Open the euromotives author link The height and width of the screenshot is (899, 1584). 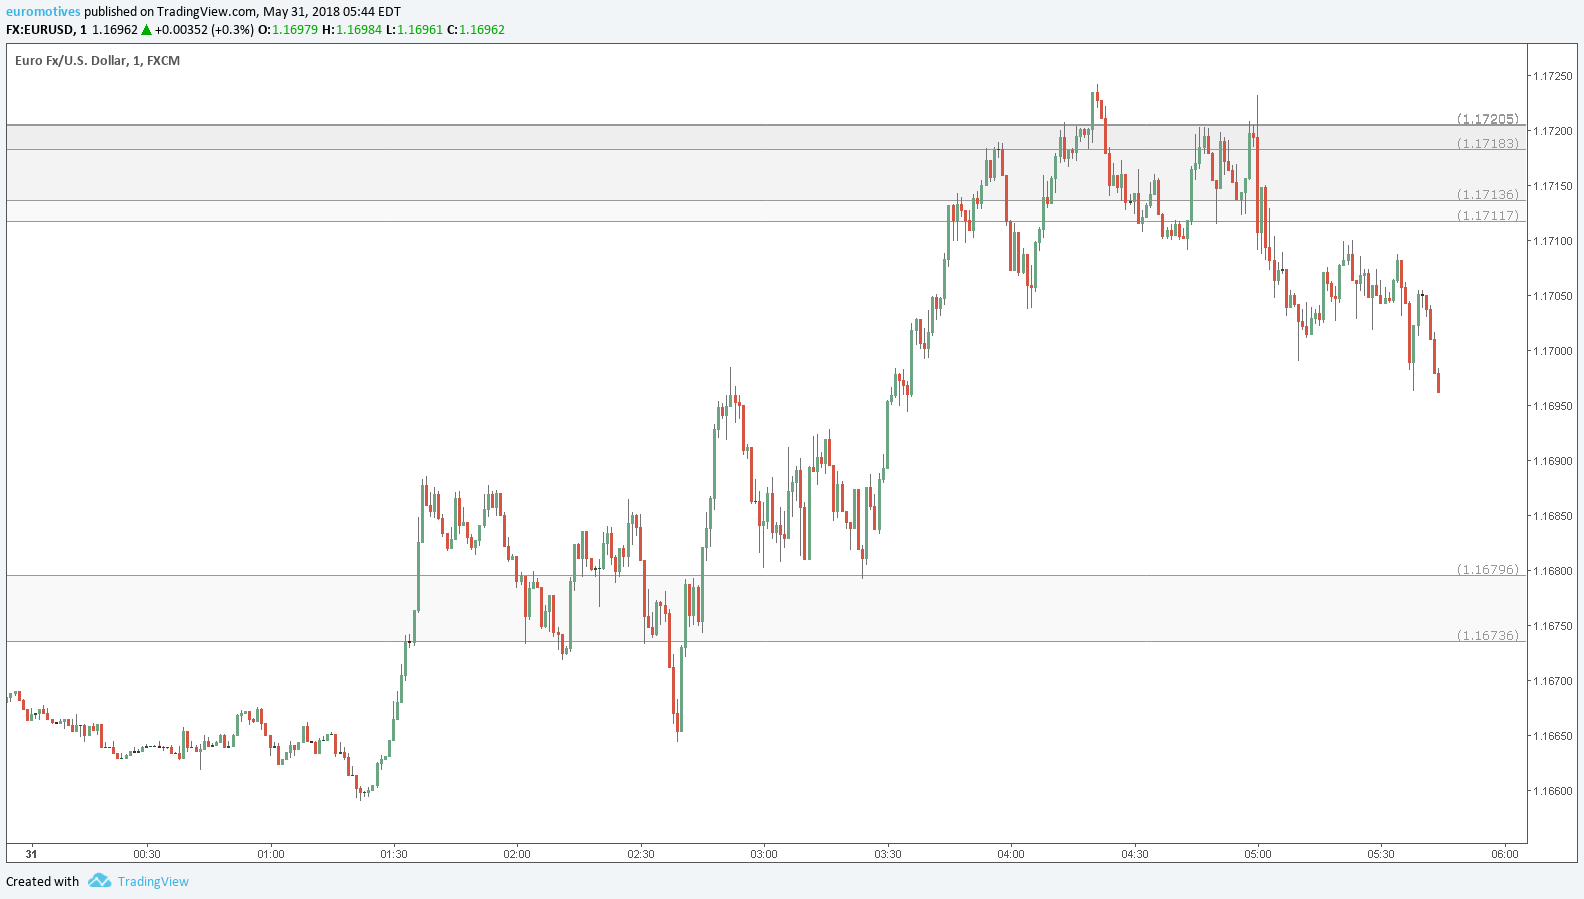tap(43, 12)
